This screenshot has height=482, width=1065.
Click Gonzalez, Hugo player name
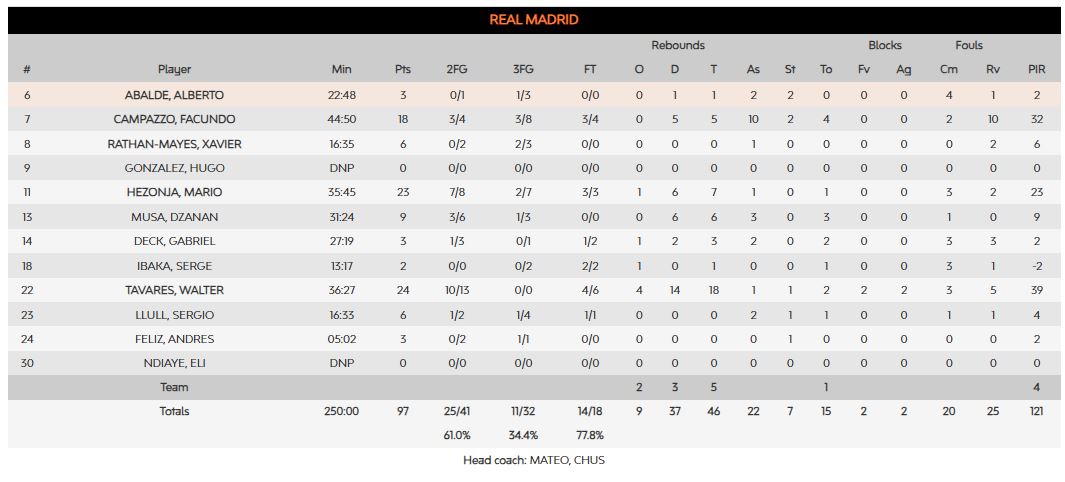click(x=174, y=168)
